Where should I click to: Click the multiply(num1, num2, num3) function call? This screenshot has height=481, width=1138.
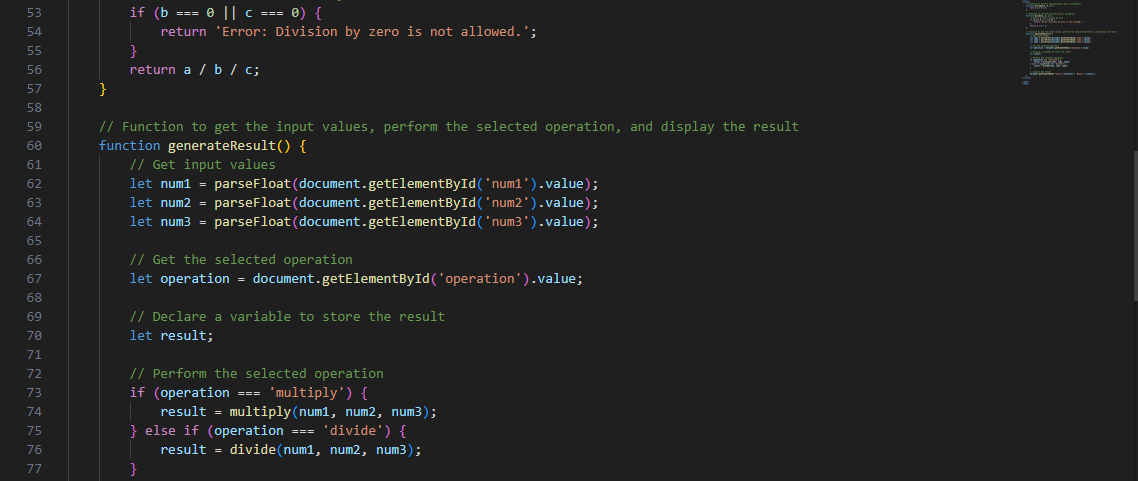point(333,412)
